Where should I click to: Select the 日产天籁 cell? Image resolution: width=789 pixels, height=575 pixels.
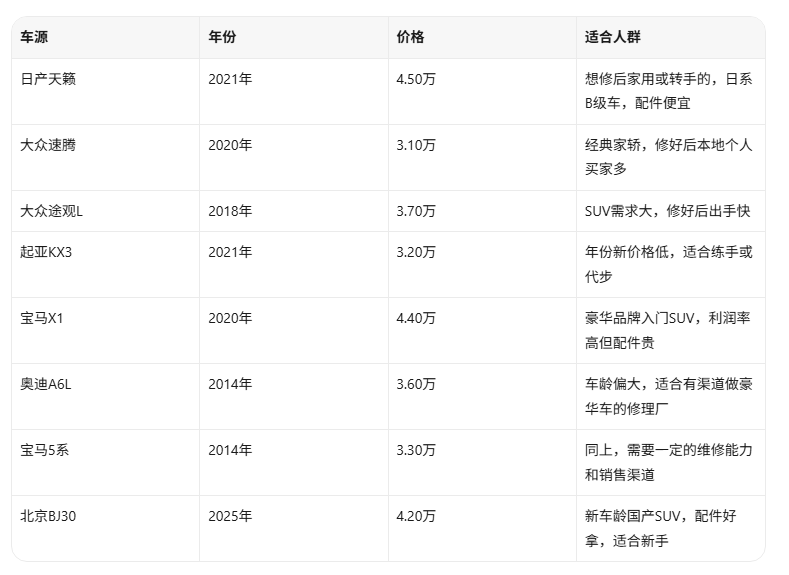pos(106,92)
